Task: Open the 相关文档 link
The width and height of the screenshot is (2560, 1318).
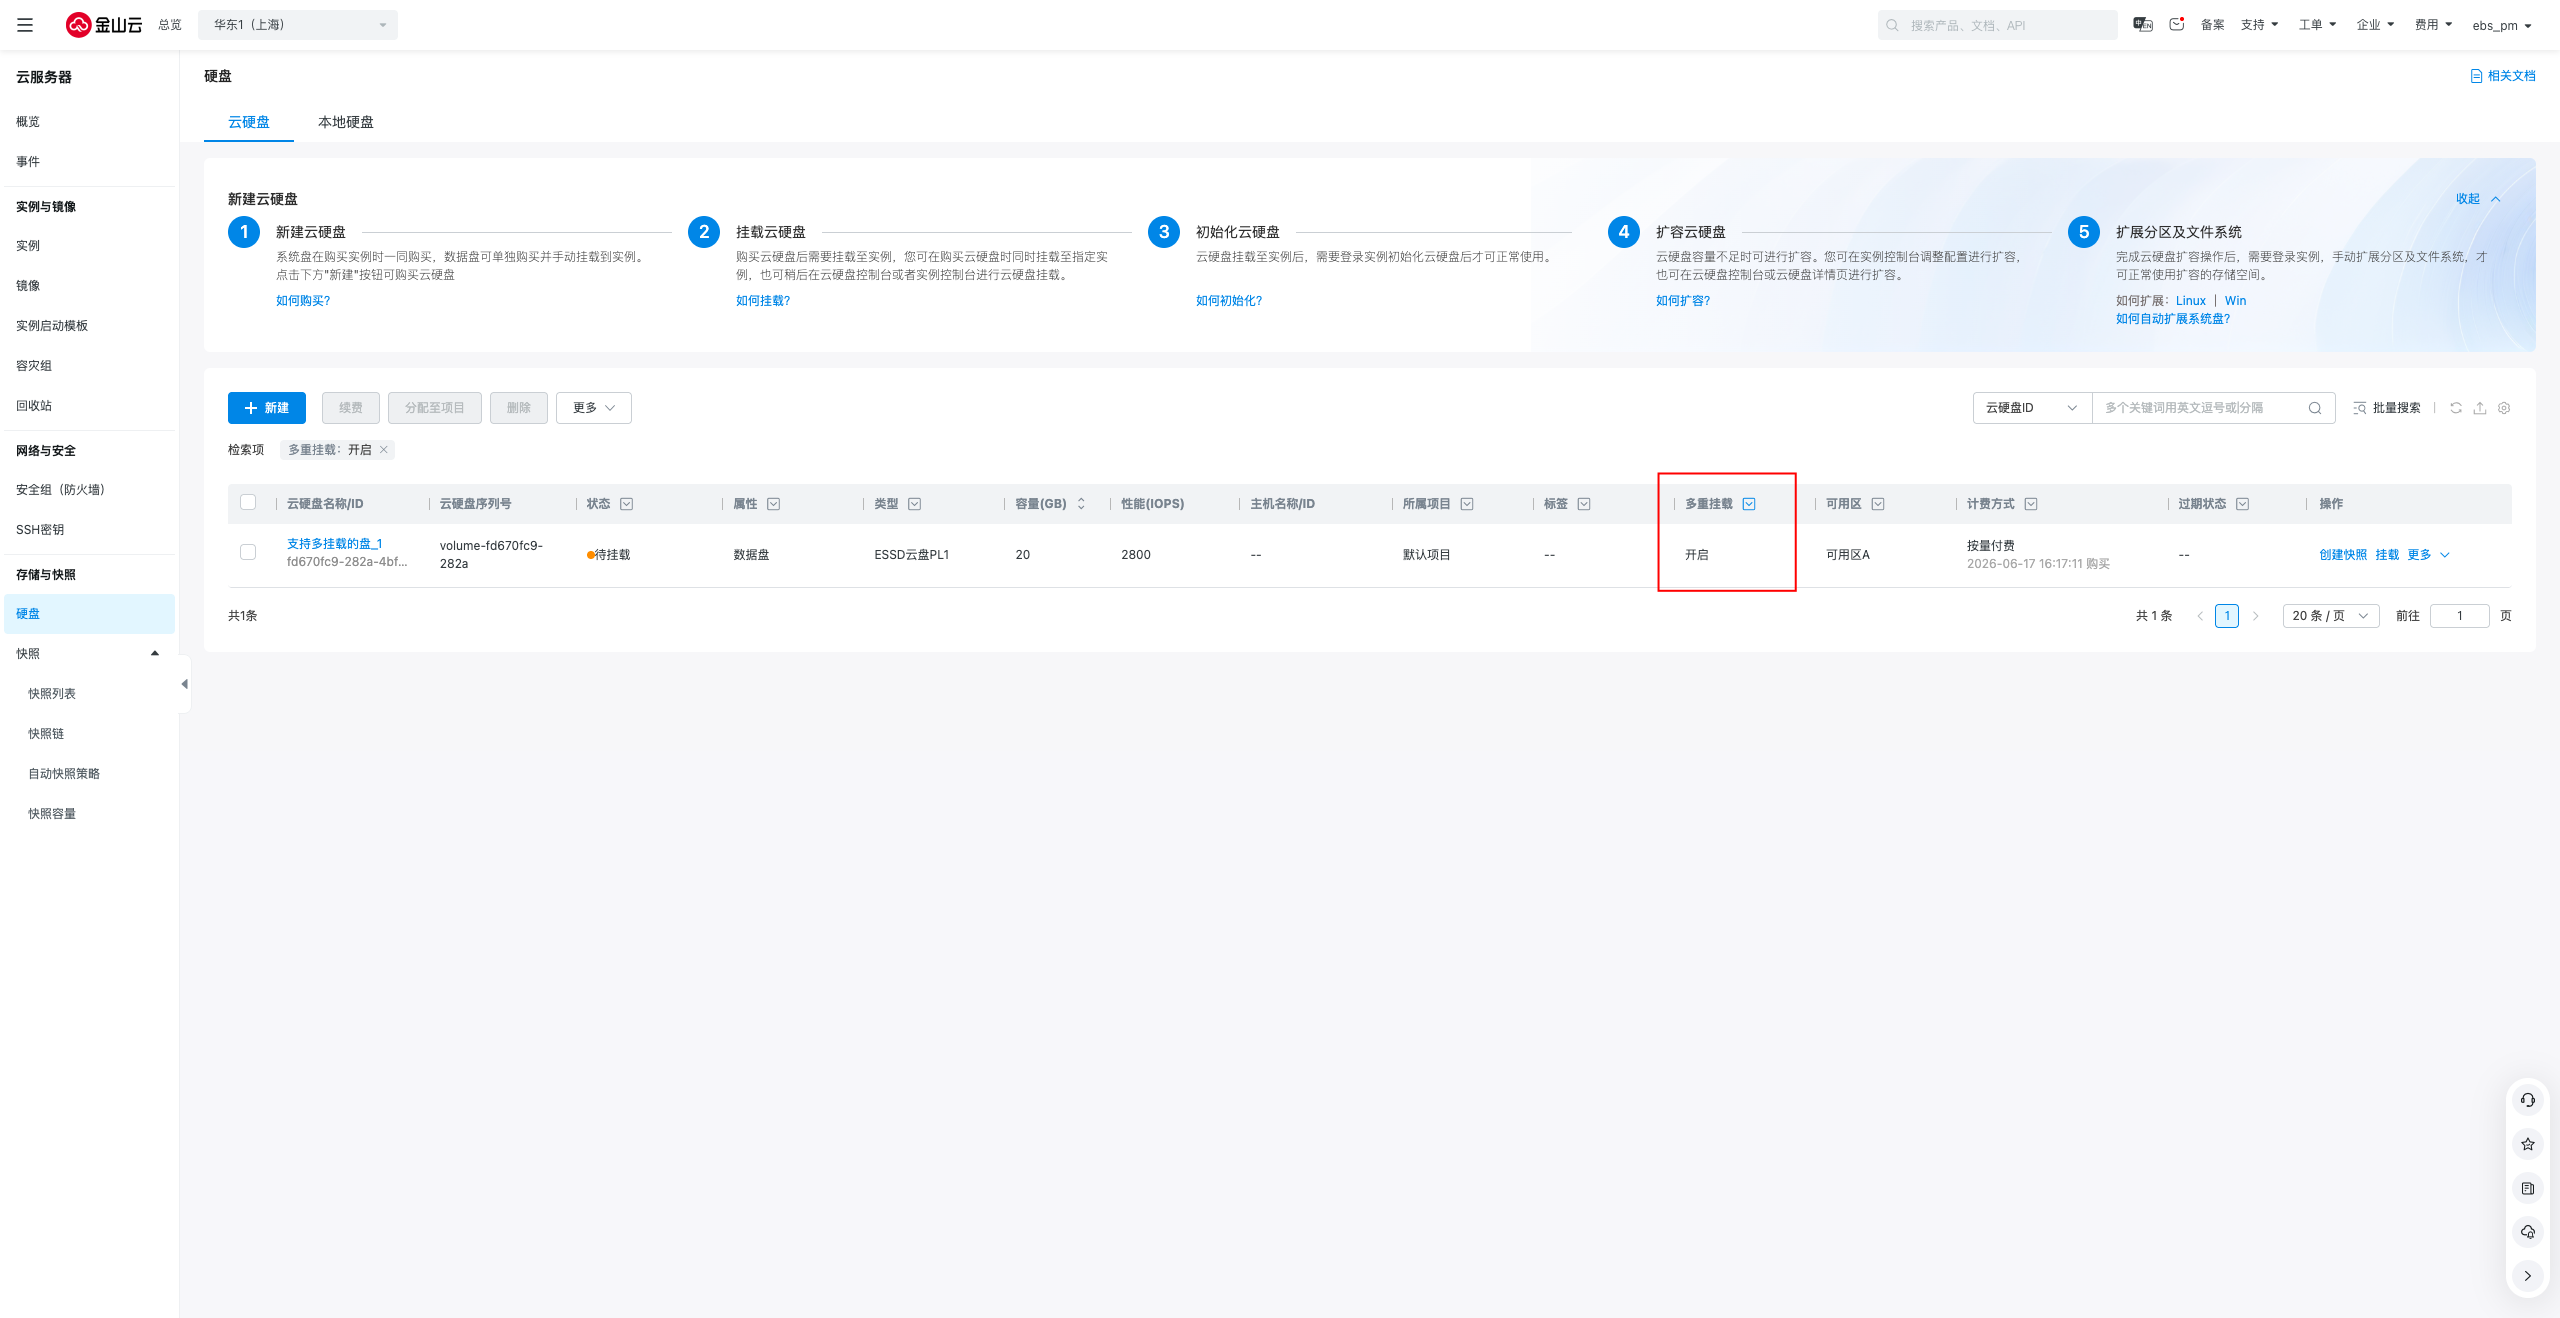Action: (2503, 76)
